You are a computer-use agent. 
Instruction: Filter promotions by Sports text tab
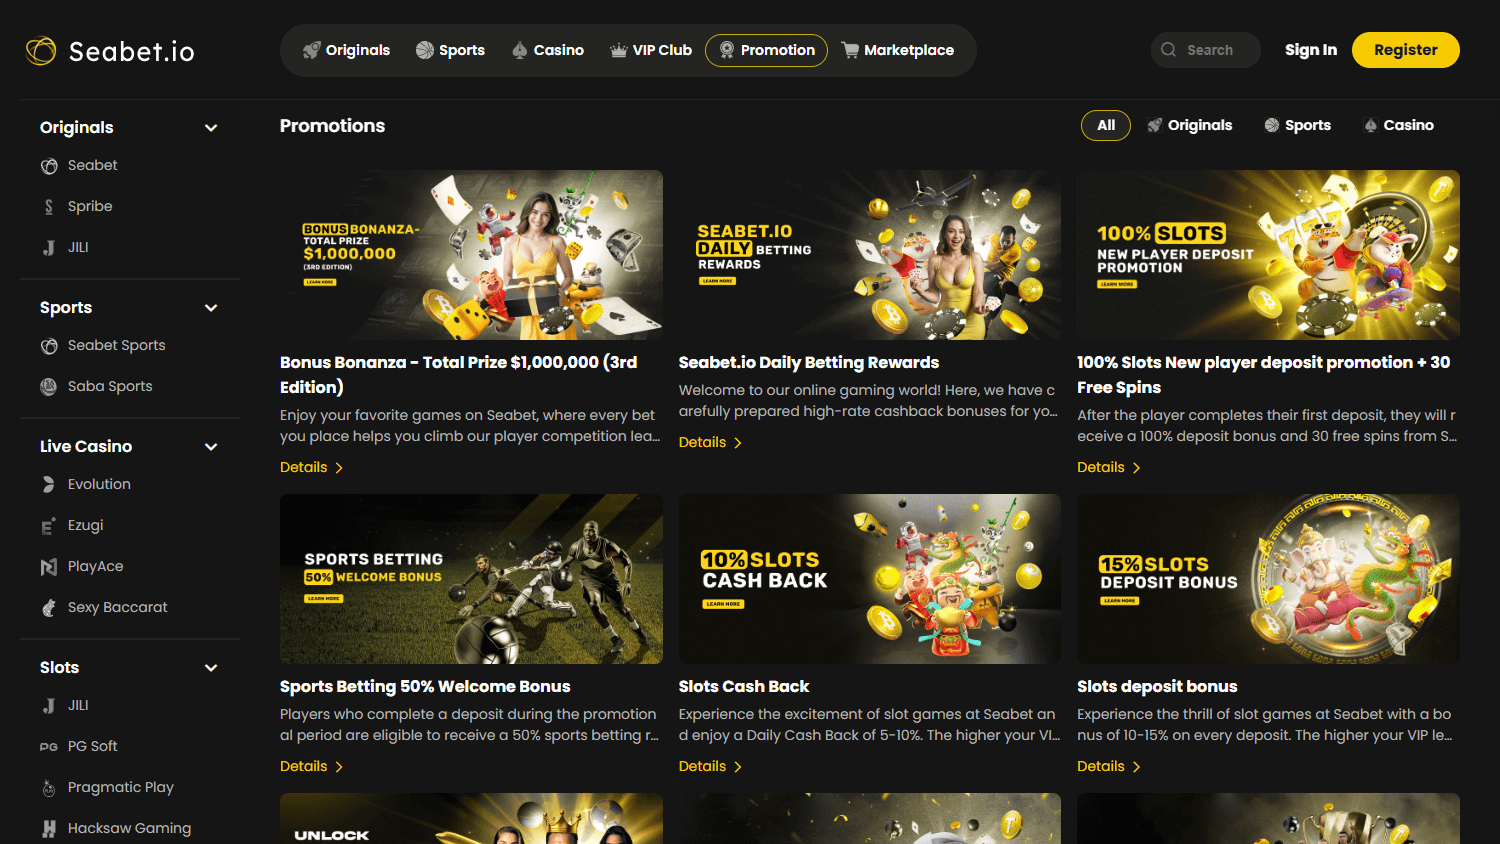(1308, 125)
